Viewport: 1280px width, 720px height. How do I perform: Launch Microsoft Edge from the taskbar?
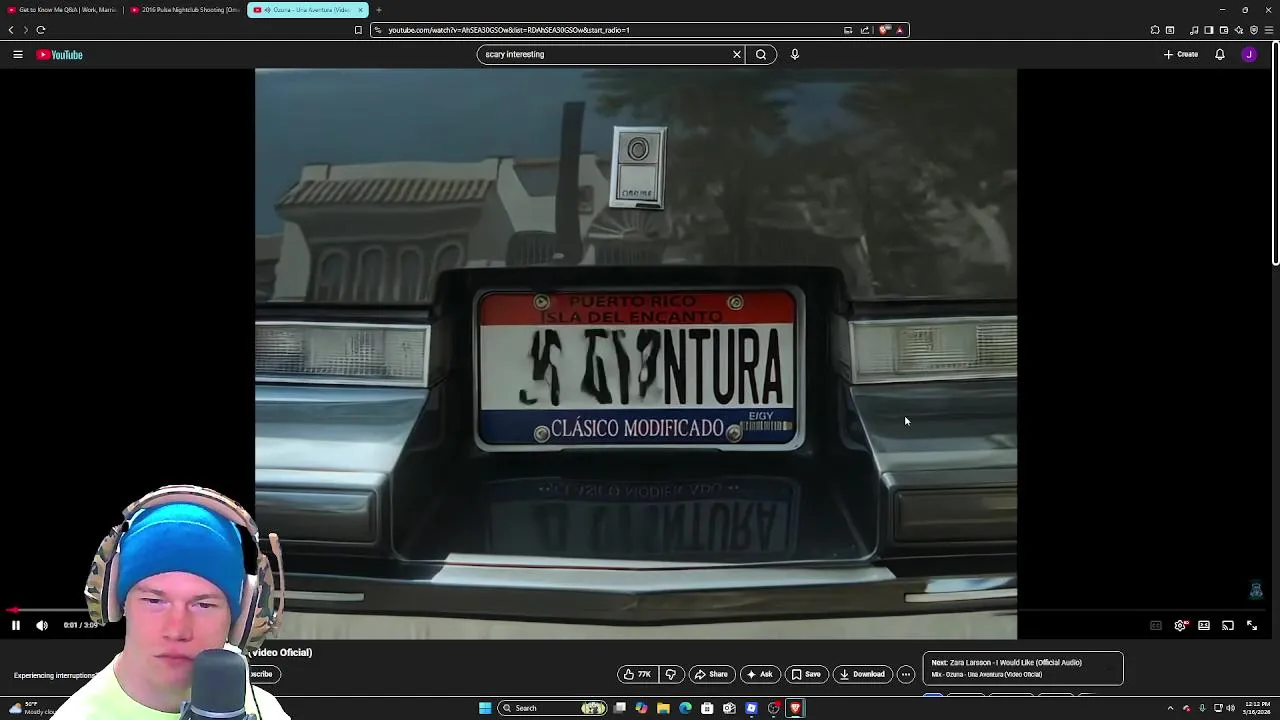click(x=685, y=708)
